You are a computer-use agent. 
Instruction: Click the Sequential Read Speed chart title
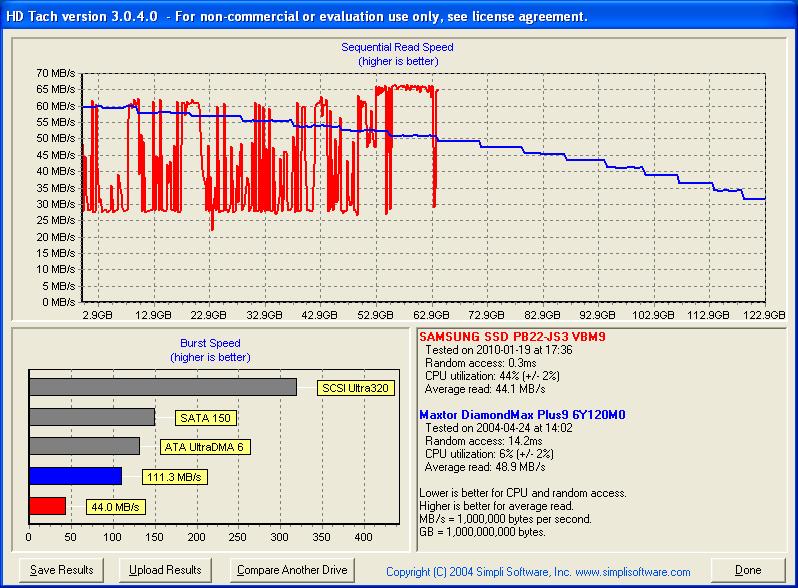397,47
